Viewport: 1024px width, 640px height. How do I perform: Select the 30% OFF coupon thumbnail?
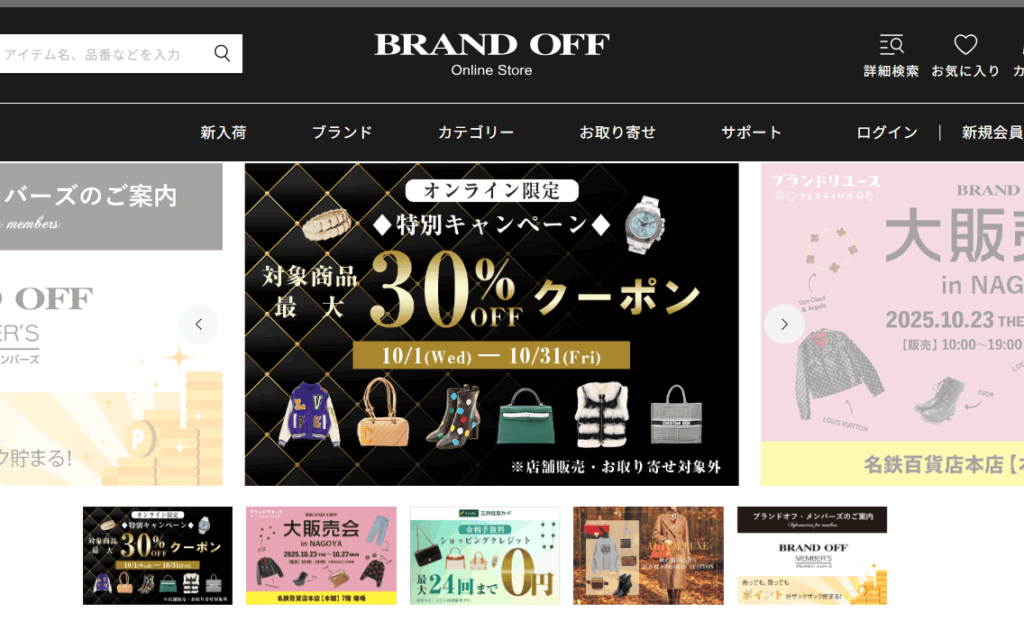pos(157,556)
